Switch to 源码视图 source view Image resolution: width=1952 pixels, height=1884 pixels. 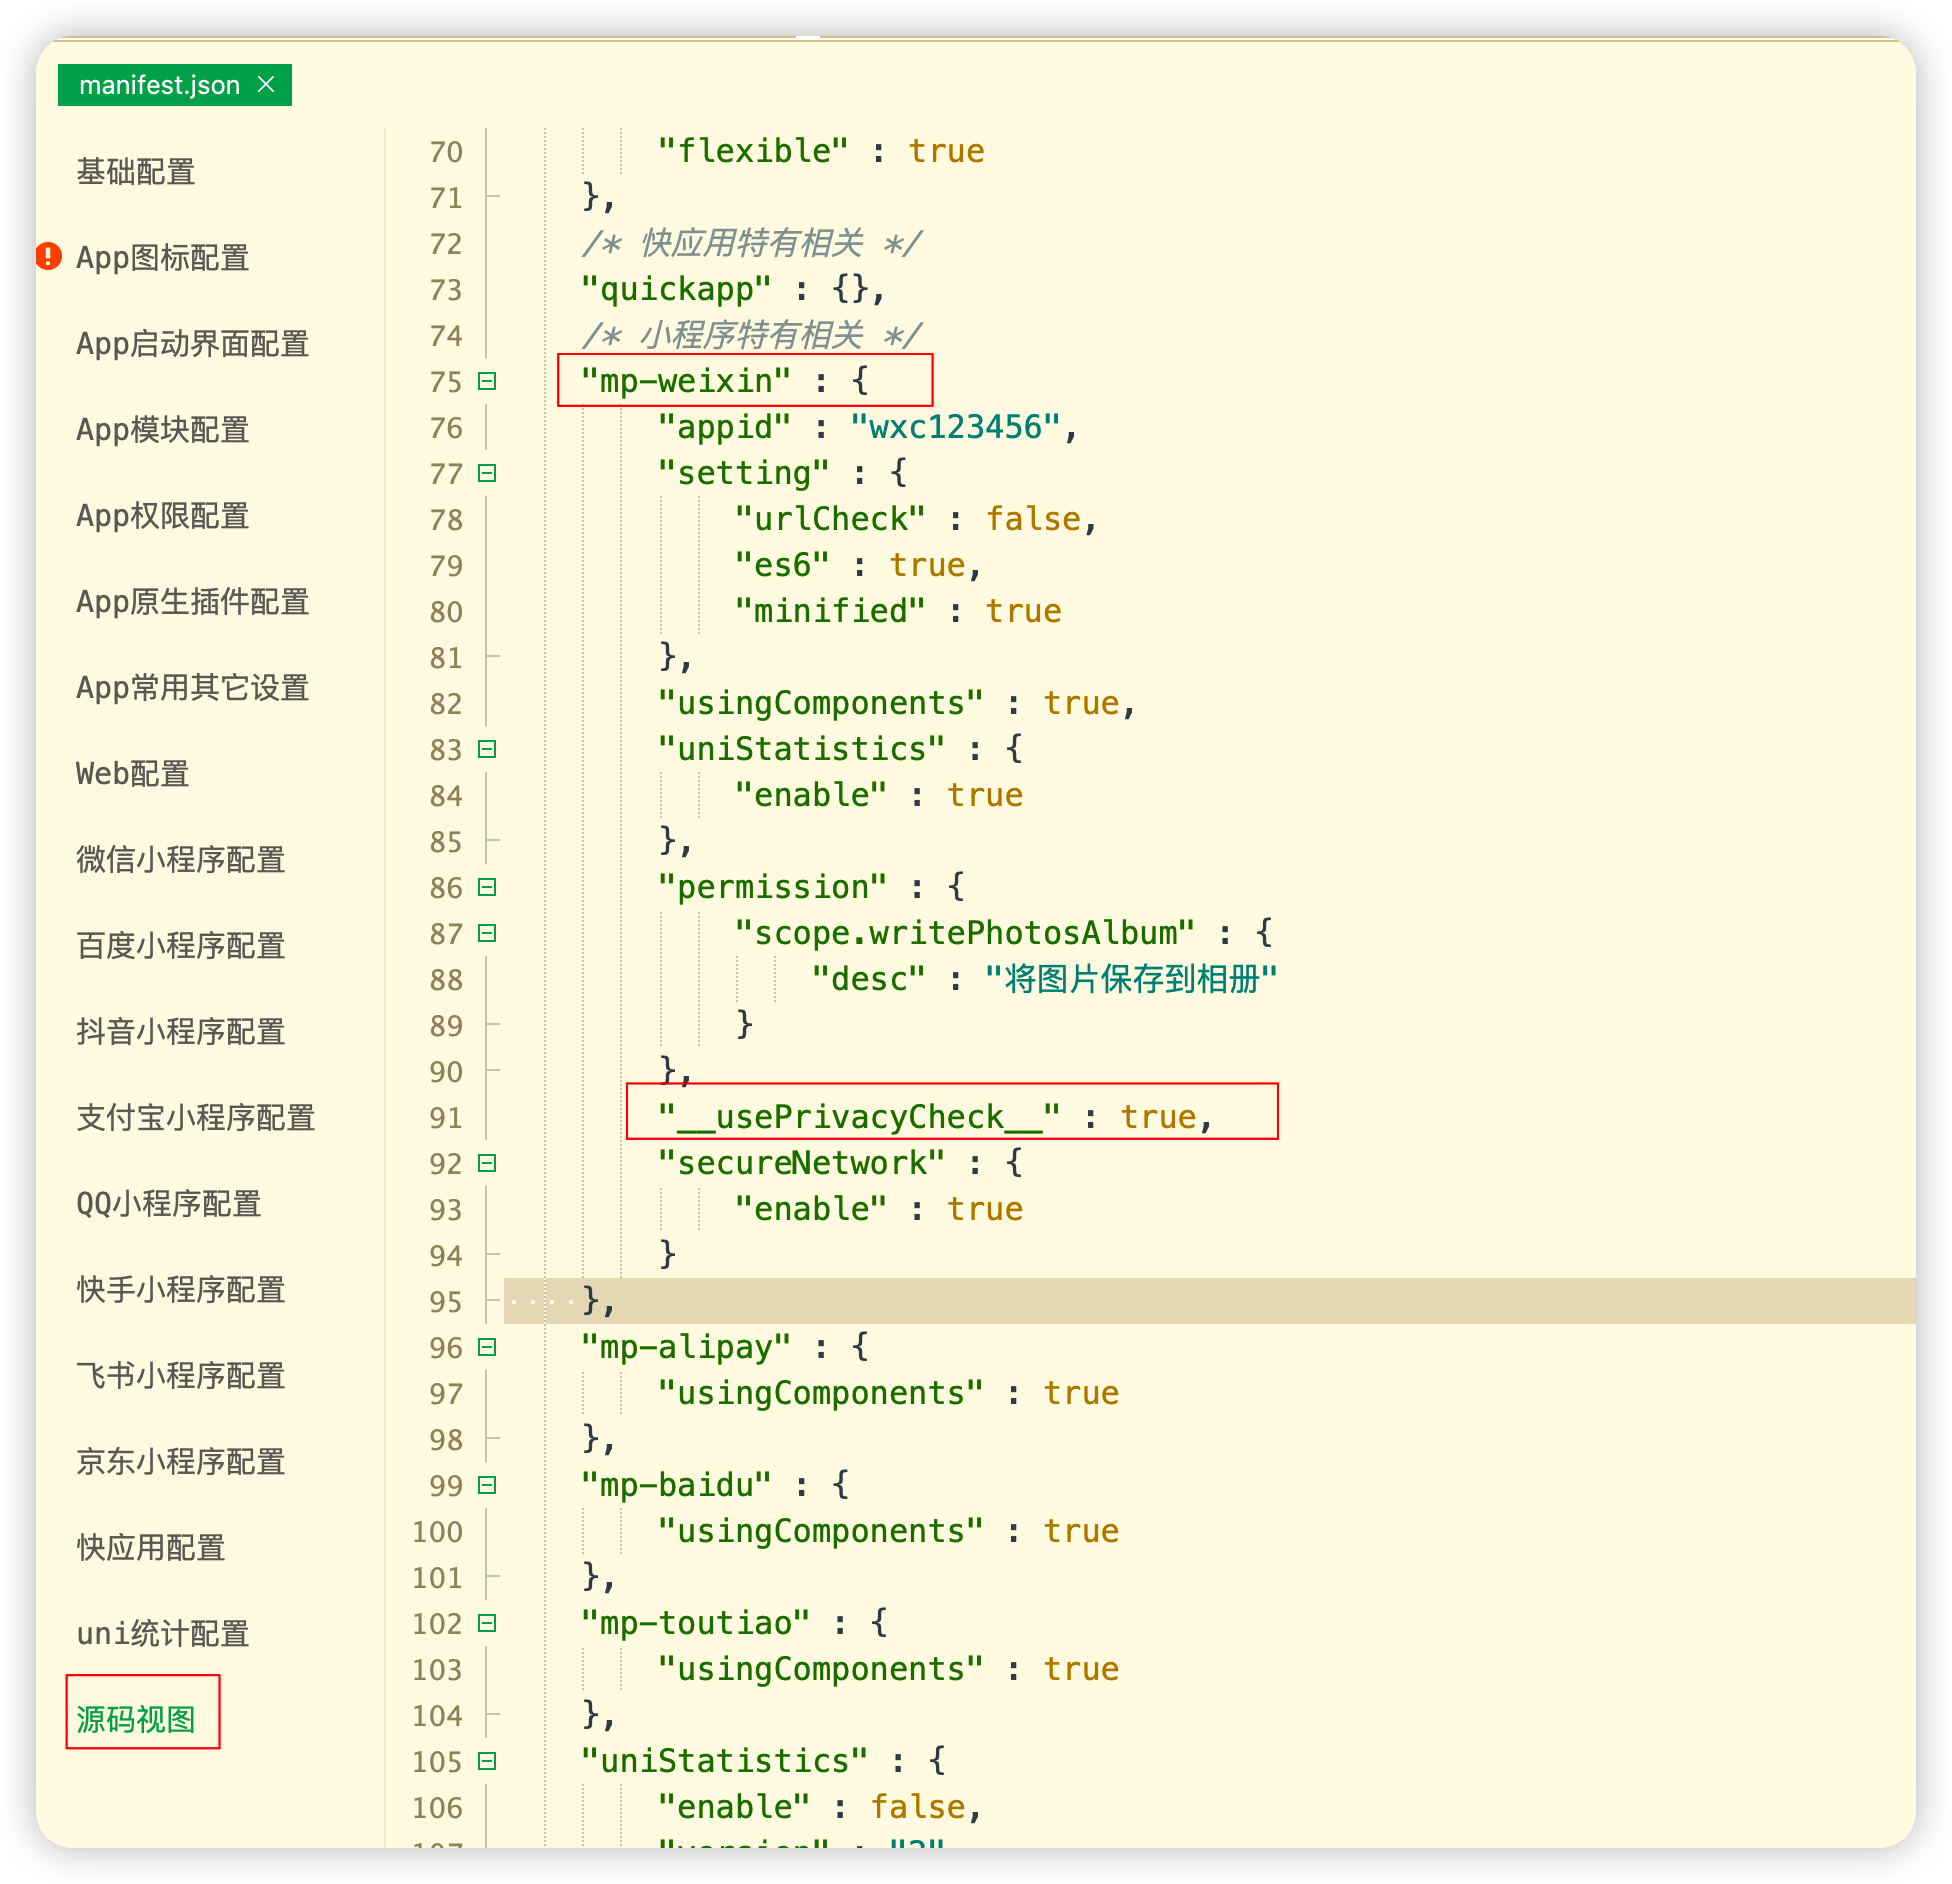[136, 1719]
